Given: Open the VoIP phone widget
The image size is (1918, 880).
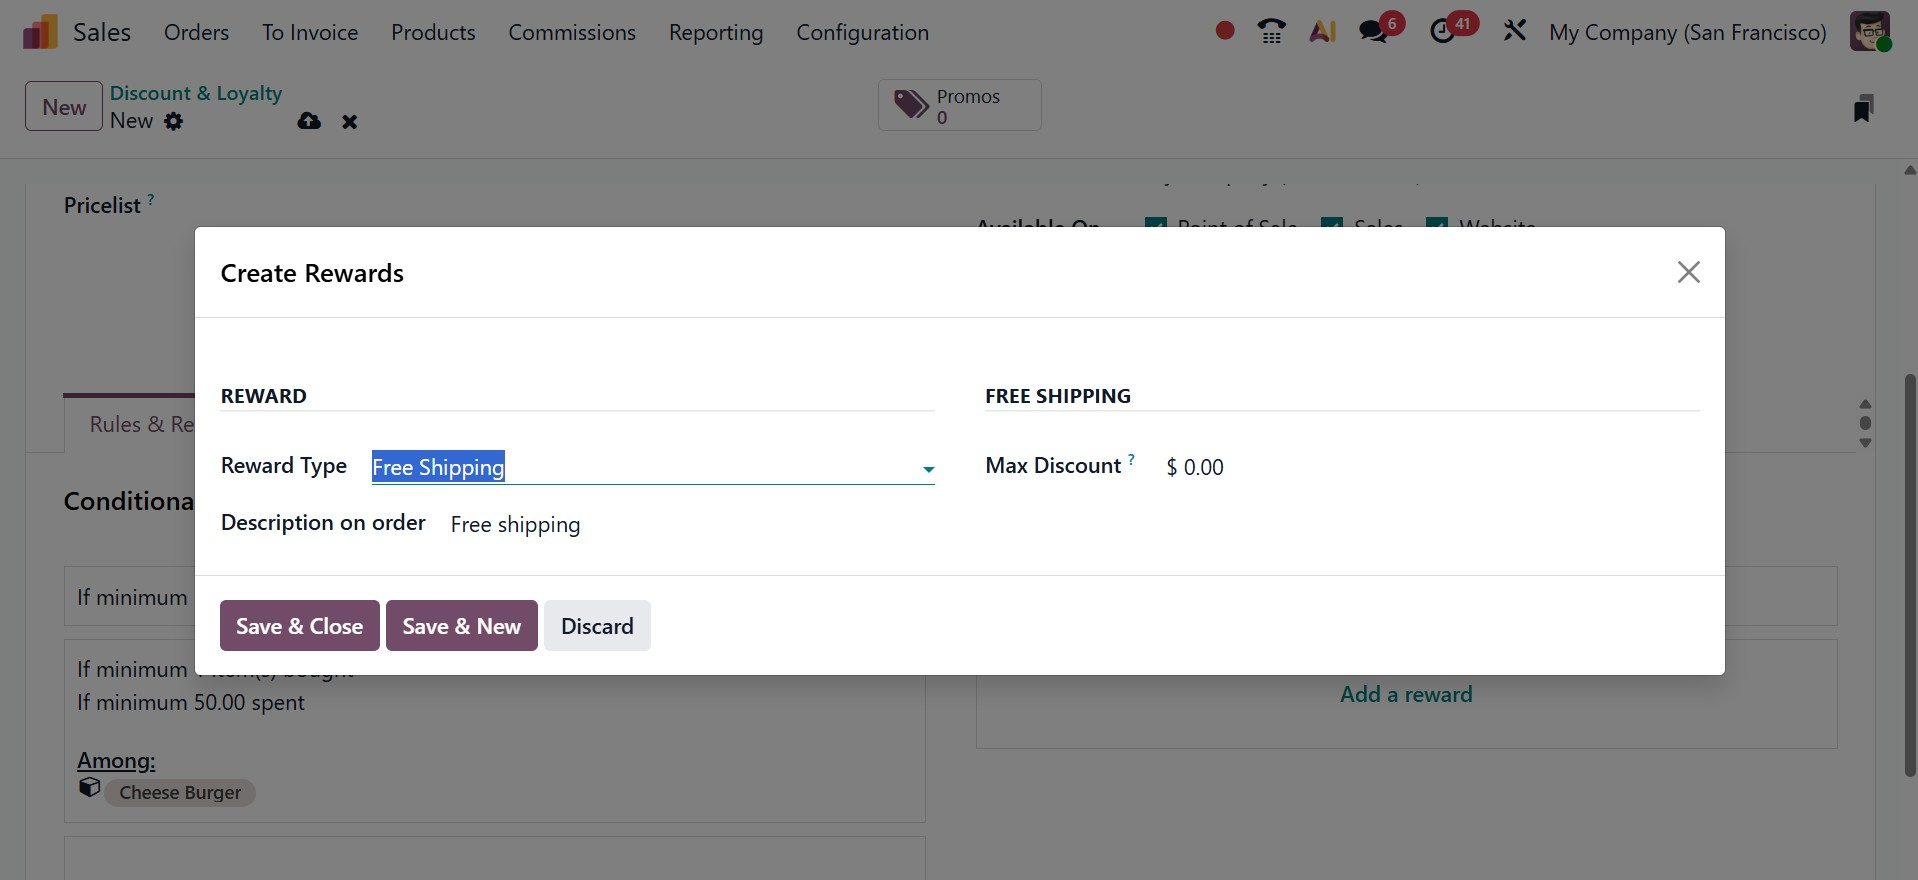Looking at the screenshot, I should click(x=1271, y=32).
